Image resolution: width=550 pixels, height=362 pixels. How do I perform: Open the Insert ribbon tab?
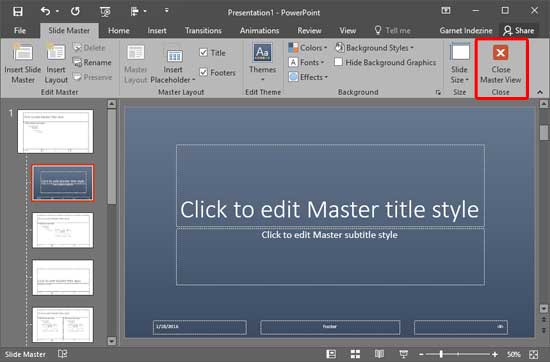click(x=157, y=31)
